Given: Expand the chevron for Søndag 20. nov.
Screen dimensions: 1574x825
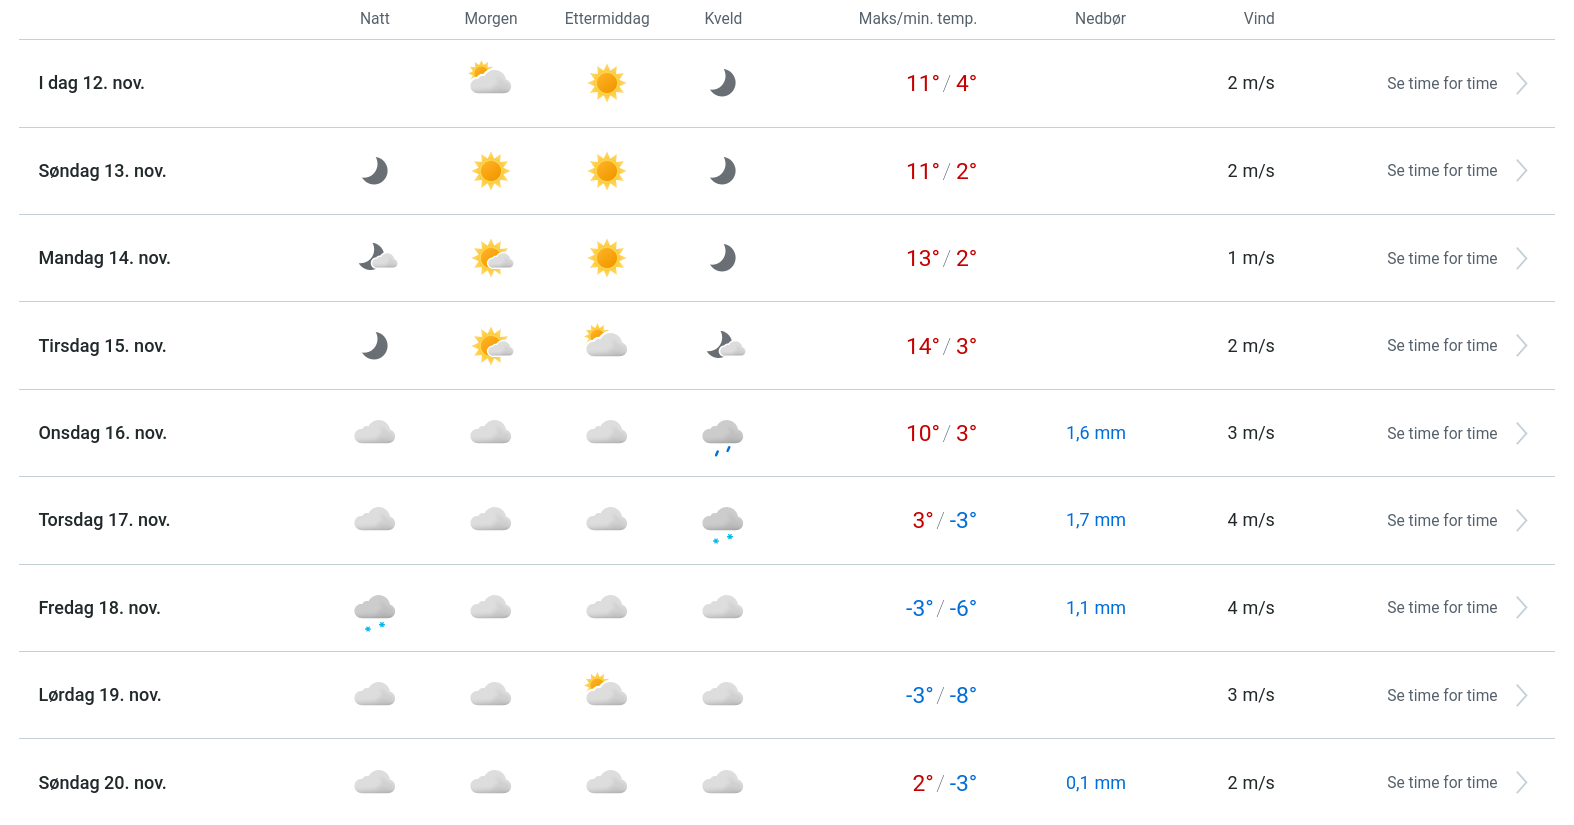Looking at the screenshot, I should (x=1521, y=783).
